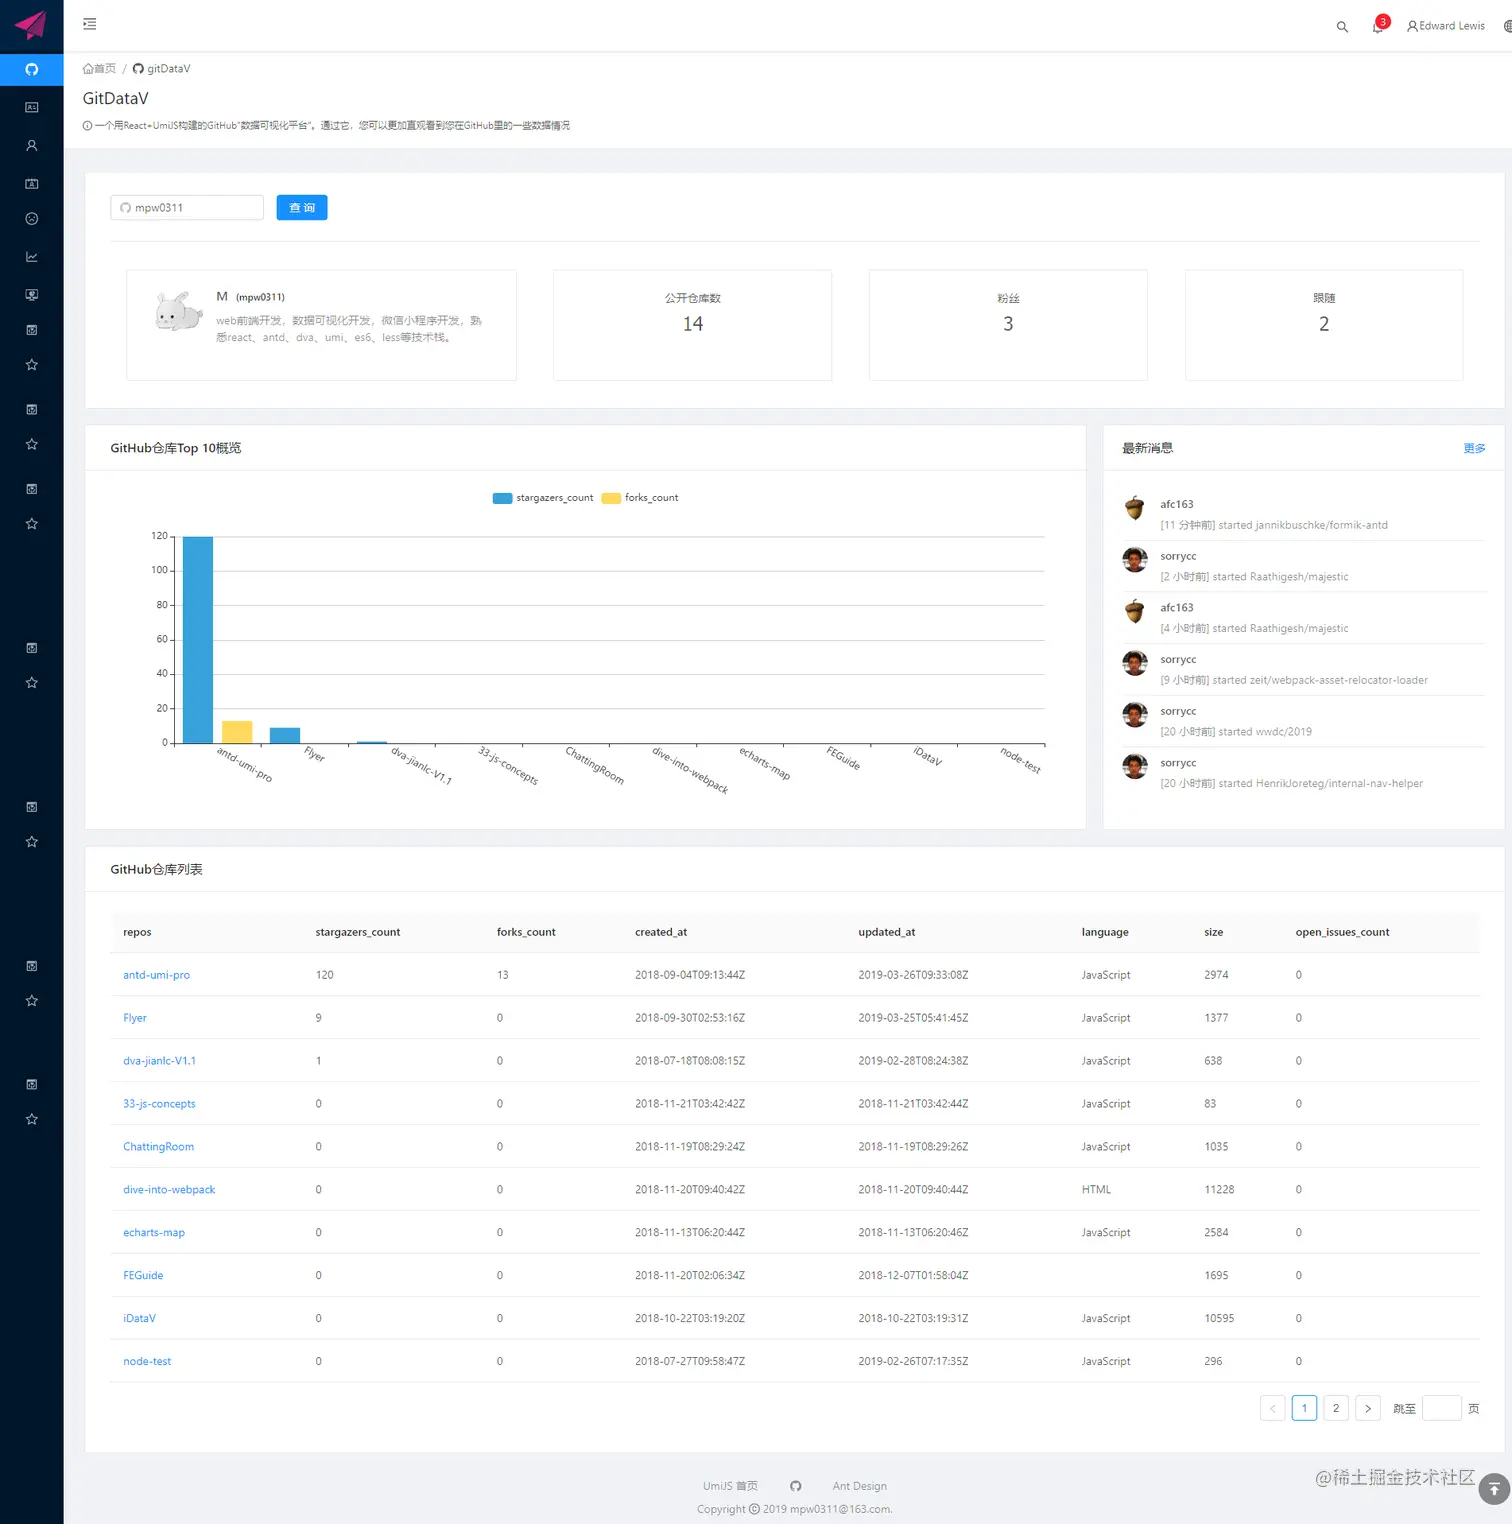Open 33-js-concepts repo link
1512x1524 pixels.
(x=159, y=1104)
